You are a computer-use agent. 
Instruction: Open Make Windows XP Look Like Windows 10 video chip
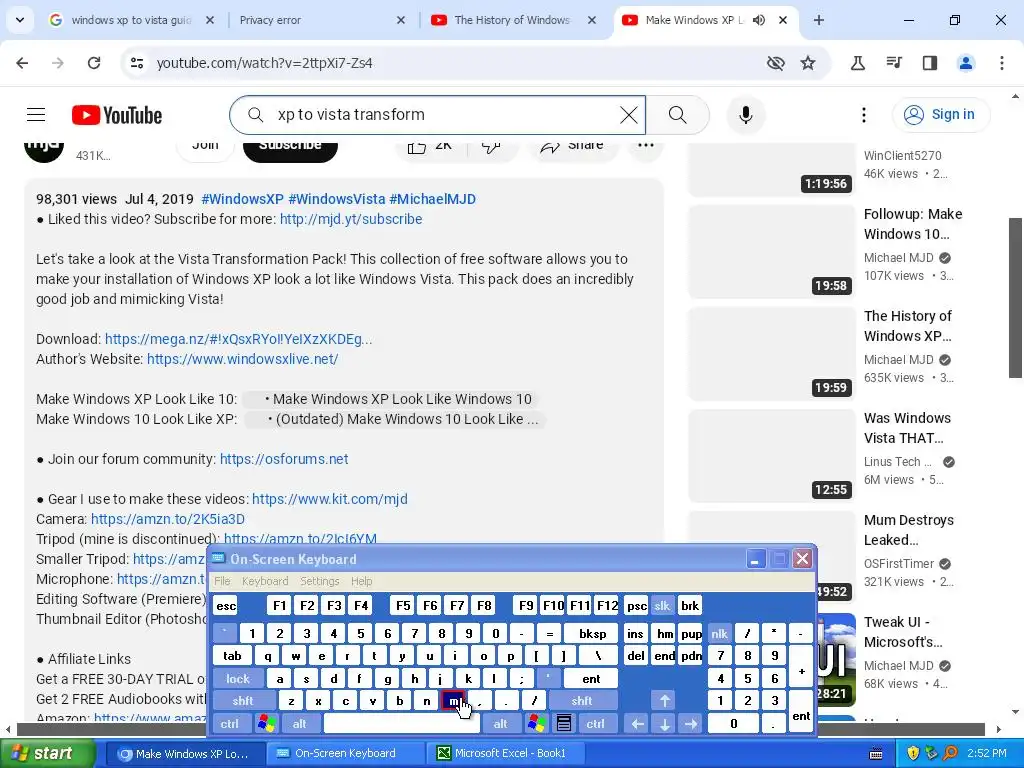391,399
